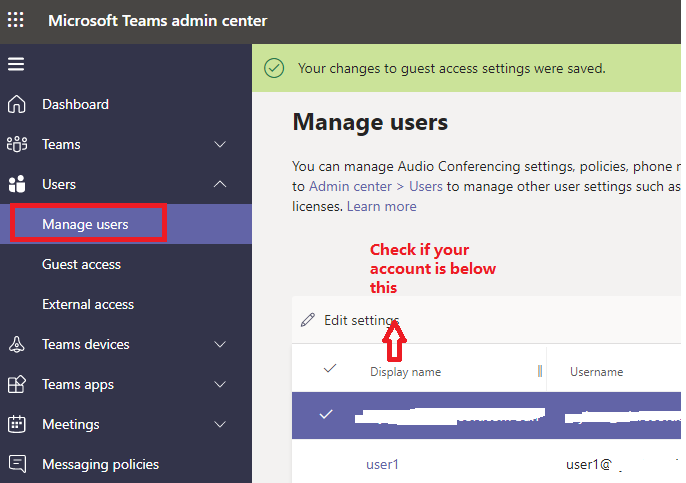Image resolution: width=686 pixels, height=483 pixels.
Task: Expand the Meetings chevron
Action: coord(220,424)
